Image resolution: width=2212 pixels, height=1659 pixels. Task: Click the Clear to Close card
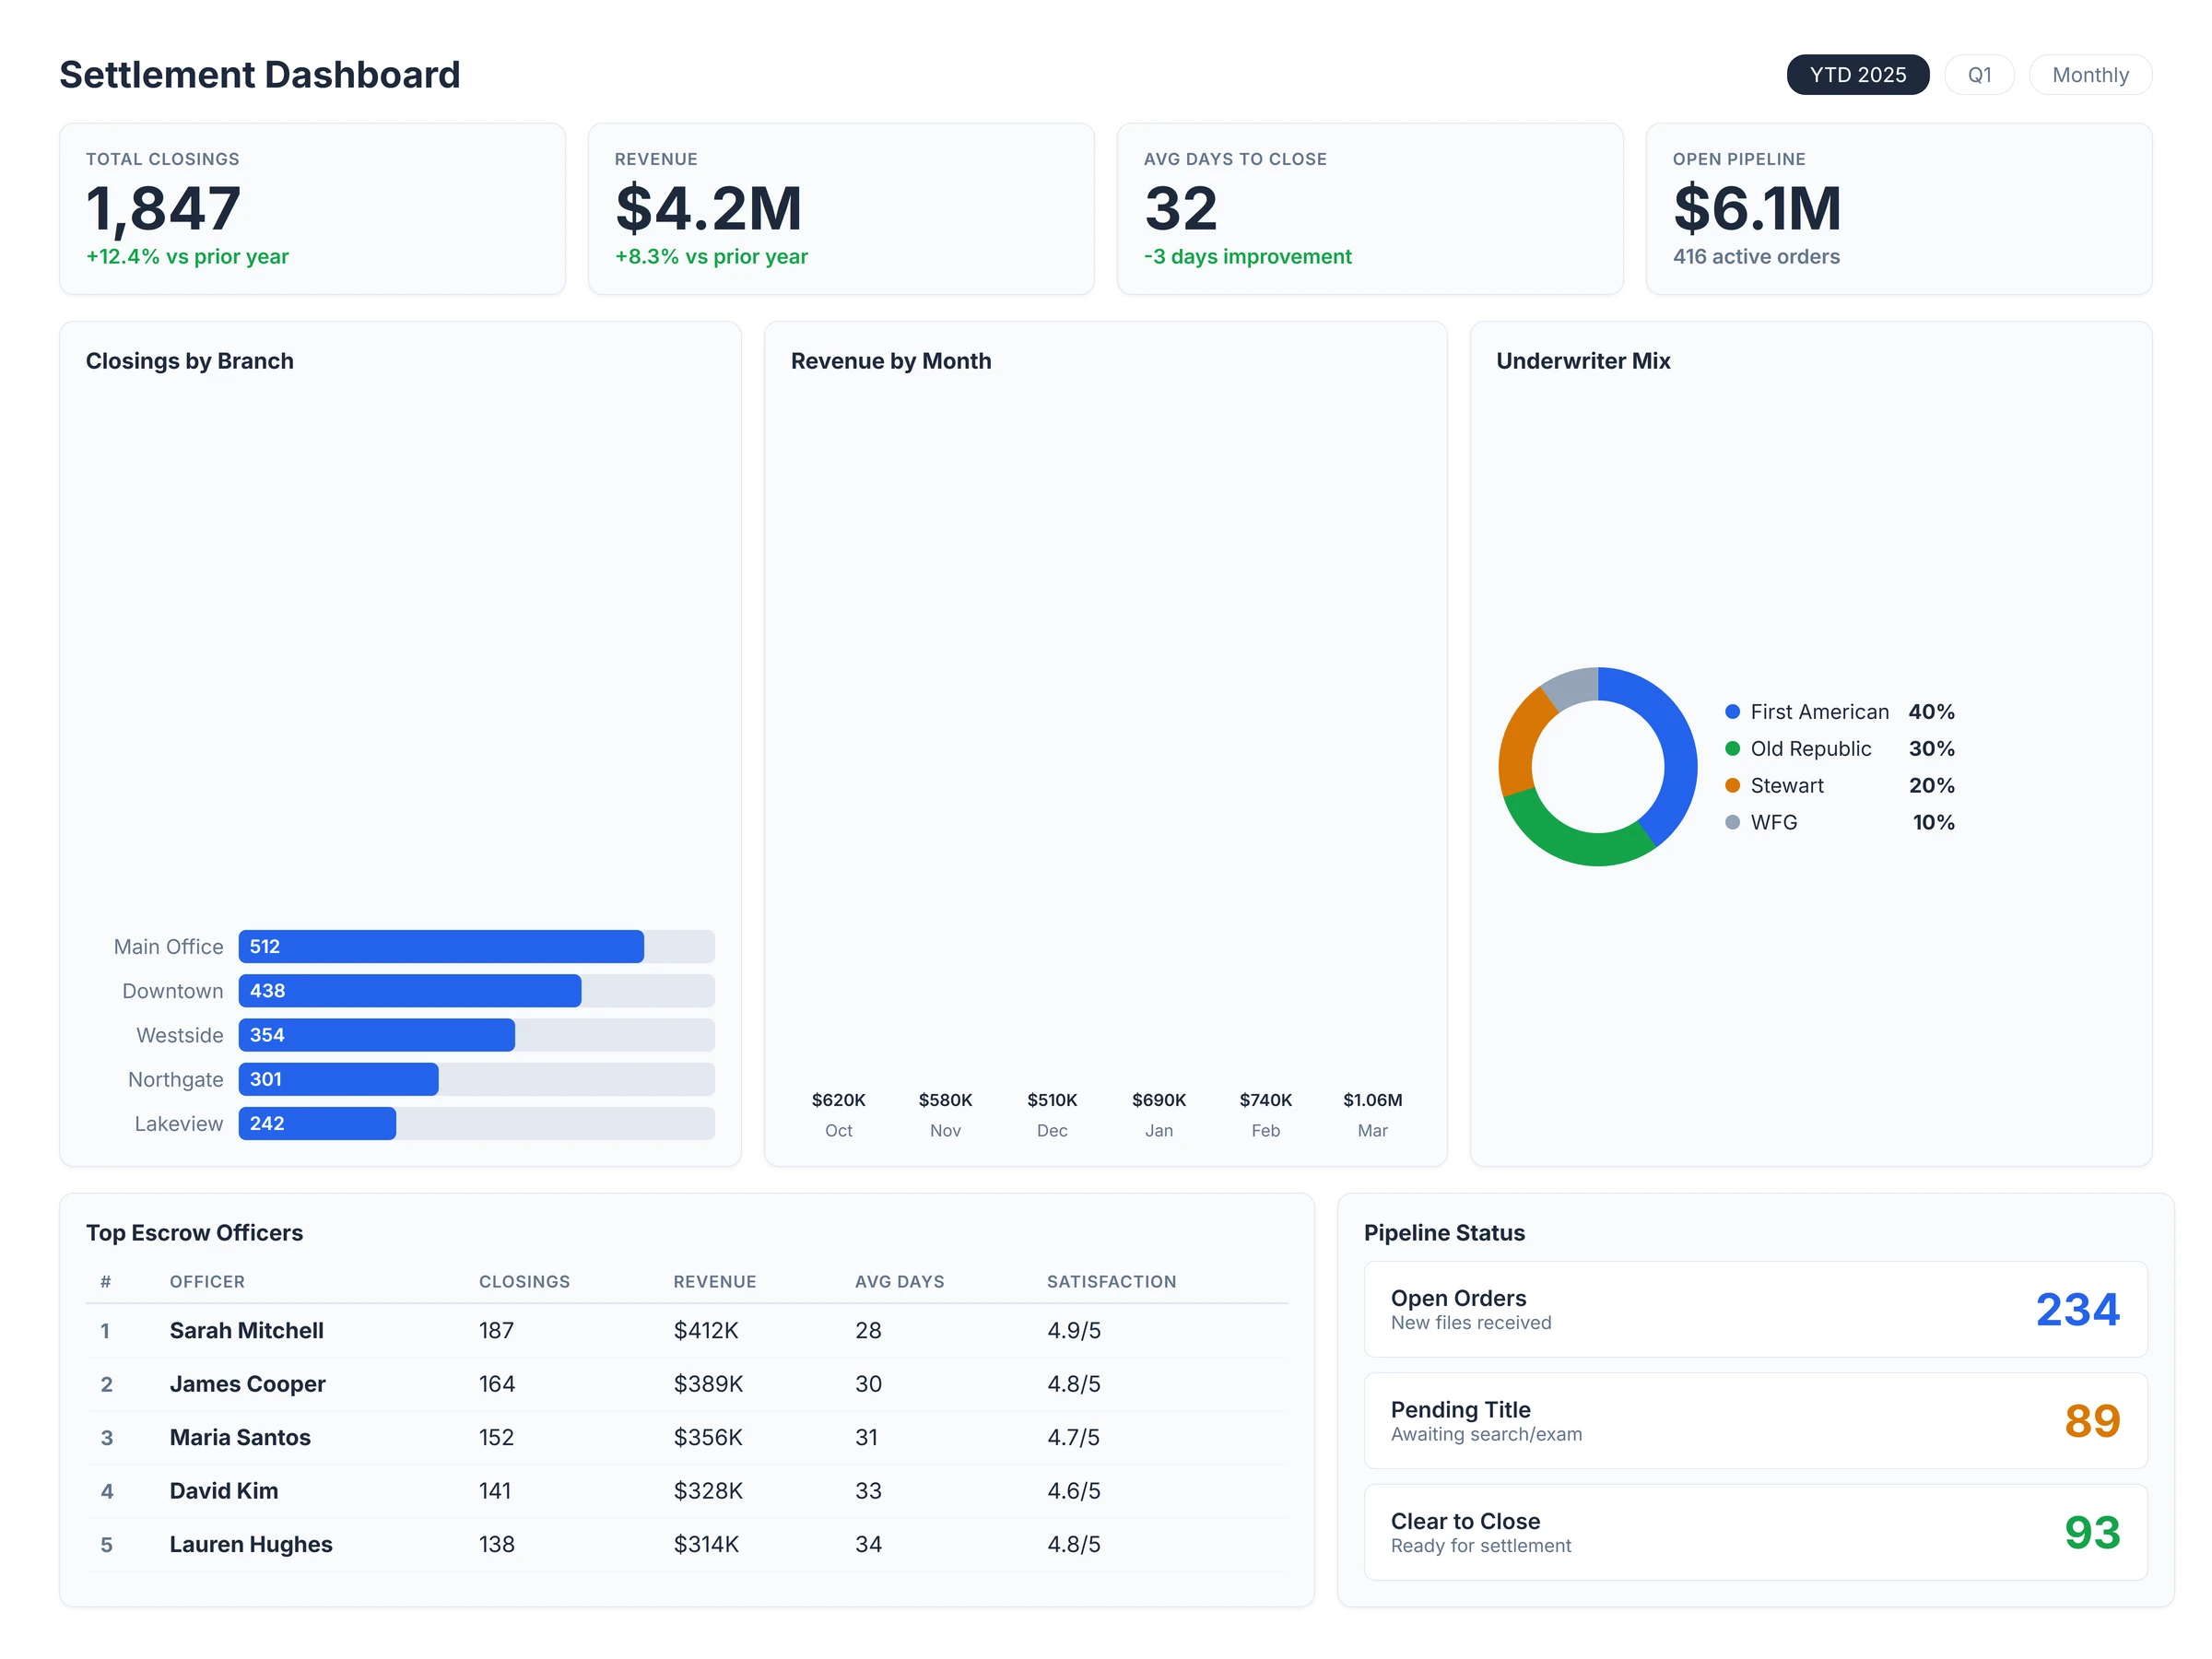[x=1756, y=1531]
